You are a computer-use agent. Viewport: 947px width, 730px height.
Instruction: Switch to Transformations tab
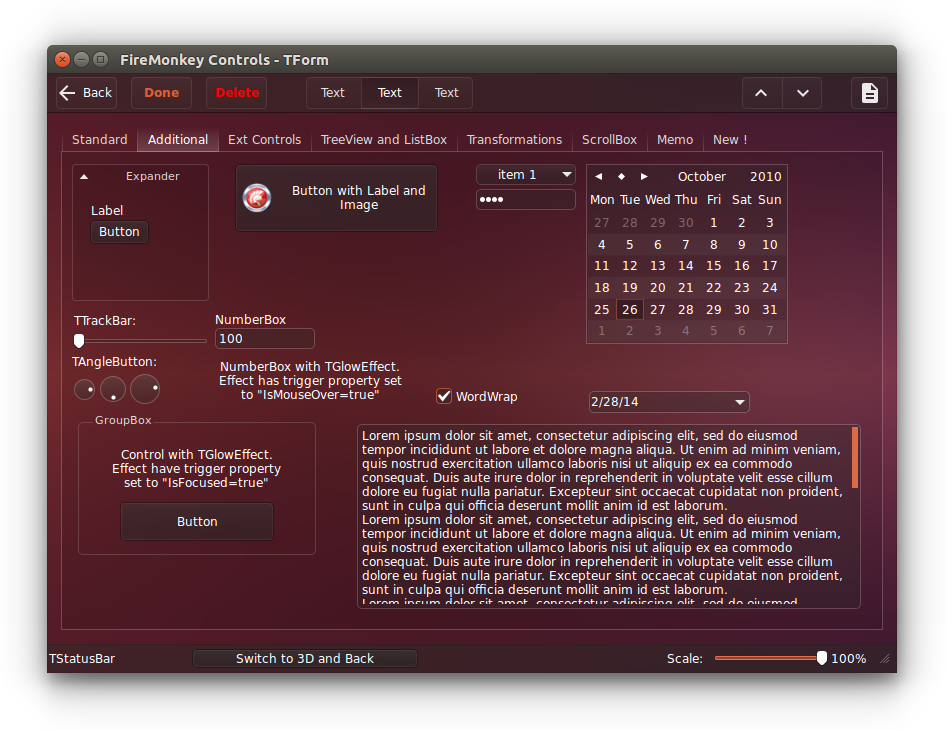coord(514,139)
